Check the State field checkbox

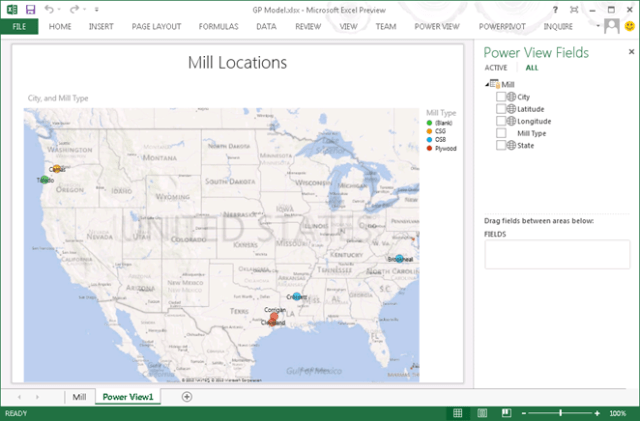point(501,145)
